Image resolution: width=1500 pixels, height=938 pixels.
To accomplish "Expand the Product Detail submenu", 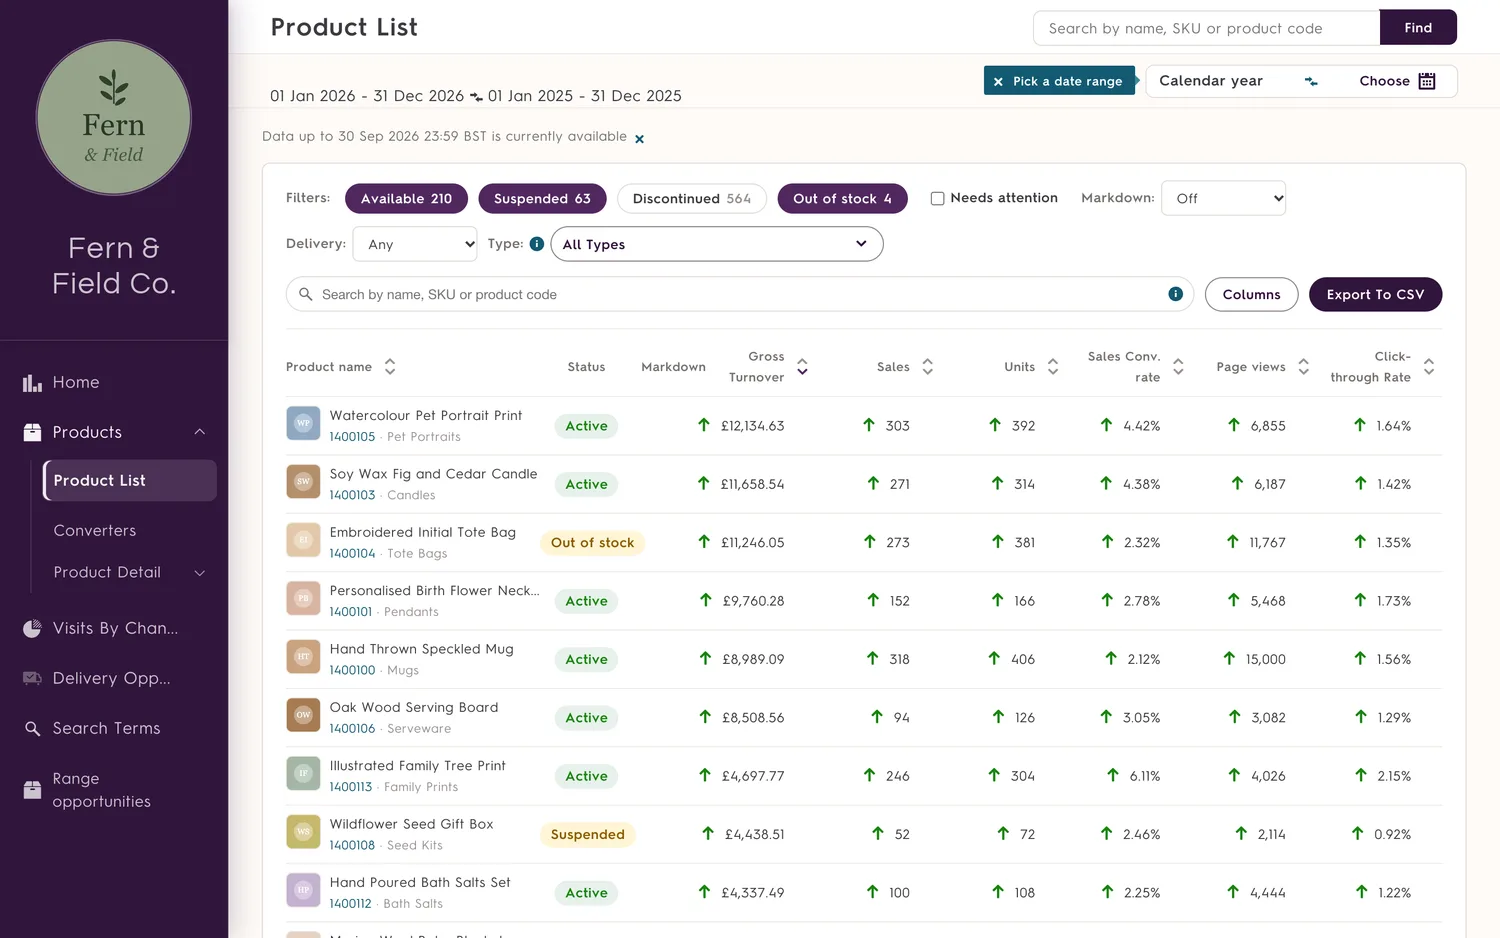I will (x=200, y=573).
